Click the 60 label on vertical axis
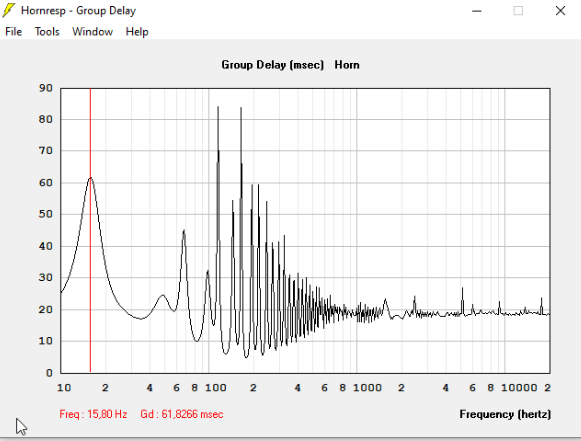This screenshot has width=581, height=441. tap(46, 183)
